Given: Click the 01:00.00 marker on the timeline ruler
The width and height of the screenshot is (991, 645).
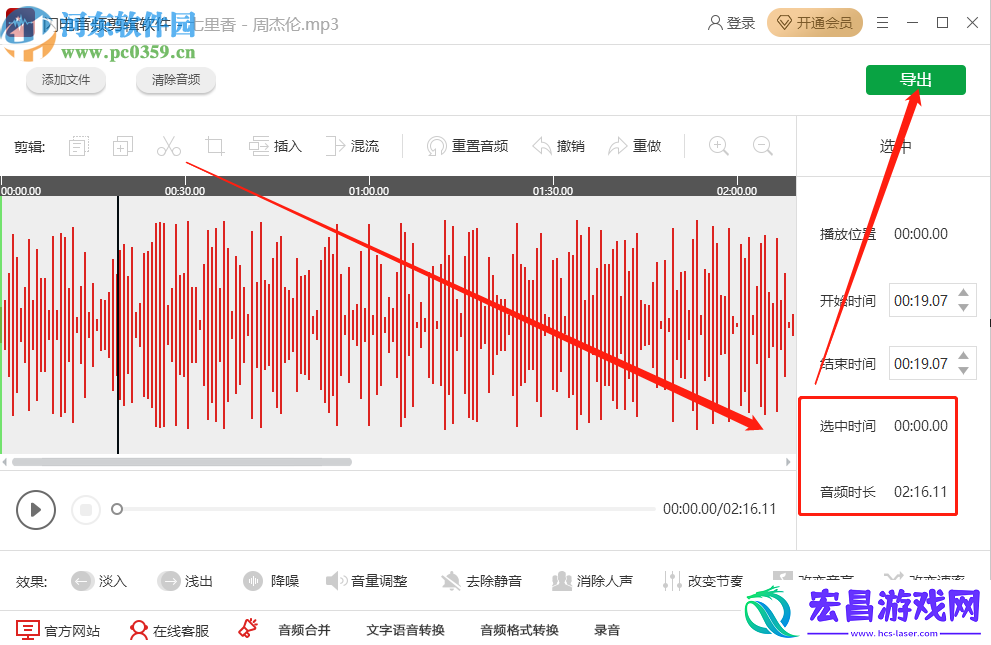Looking at the screenshot, I should click(369, 191).
